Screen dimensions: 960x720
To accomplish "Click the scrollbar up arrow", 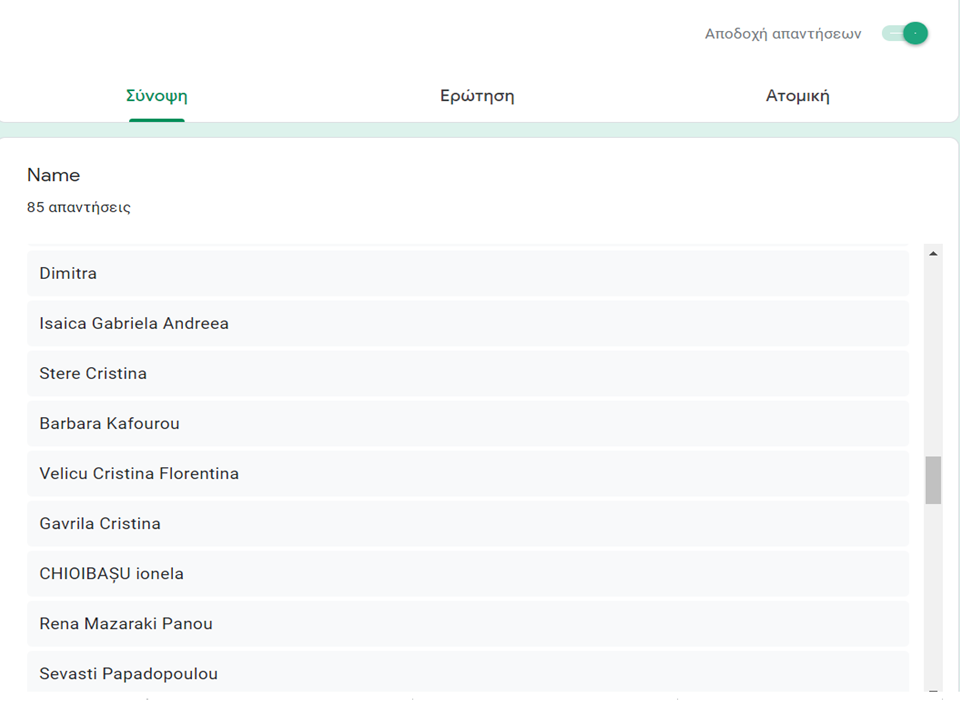I will (x=933, y=254).
